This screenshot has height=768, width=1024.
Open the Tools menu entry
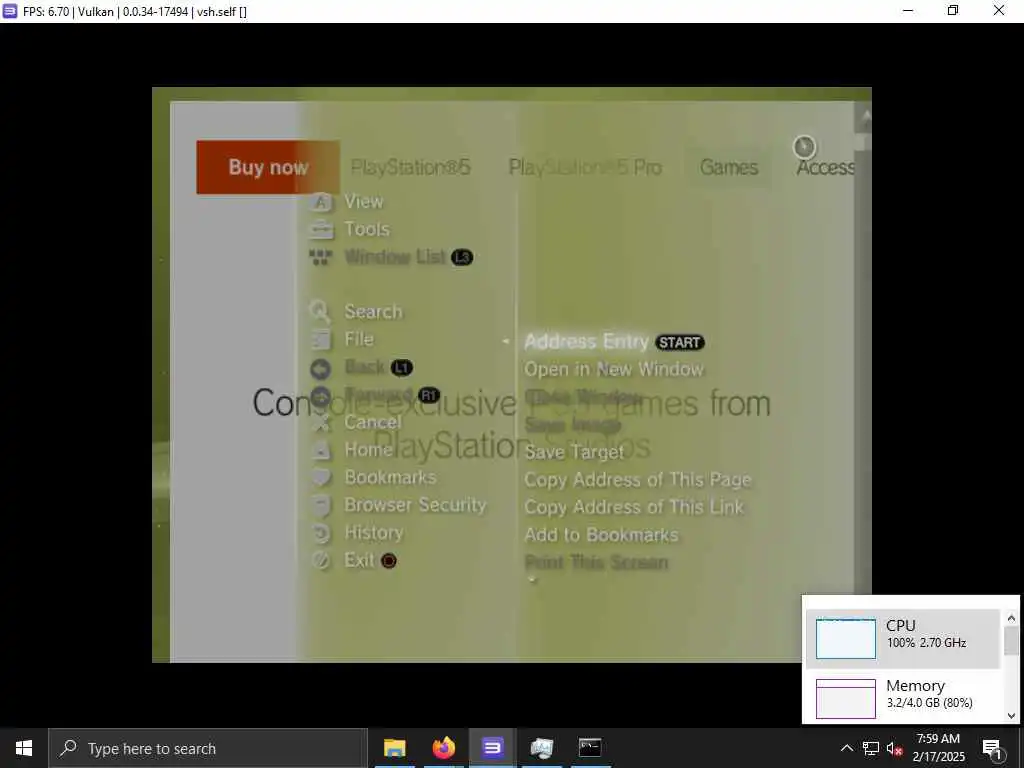tap(367, 229)
